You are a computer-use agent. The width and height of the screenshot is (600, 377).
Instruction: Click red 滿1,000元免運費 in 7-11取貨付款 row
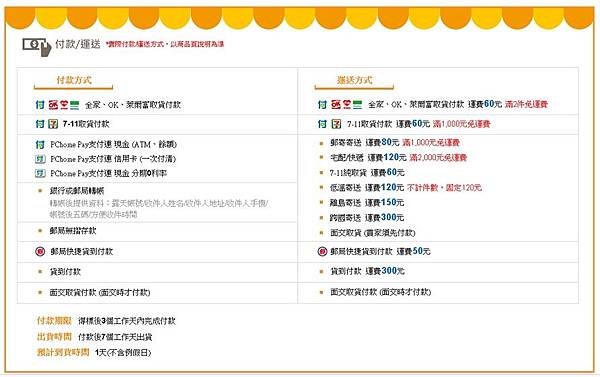(461, 124)
